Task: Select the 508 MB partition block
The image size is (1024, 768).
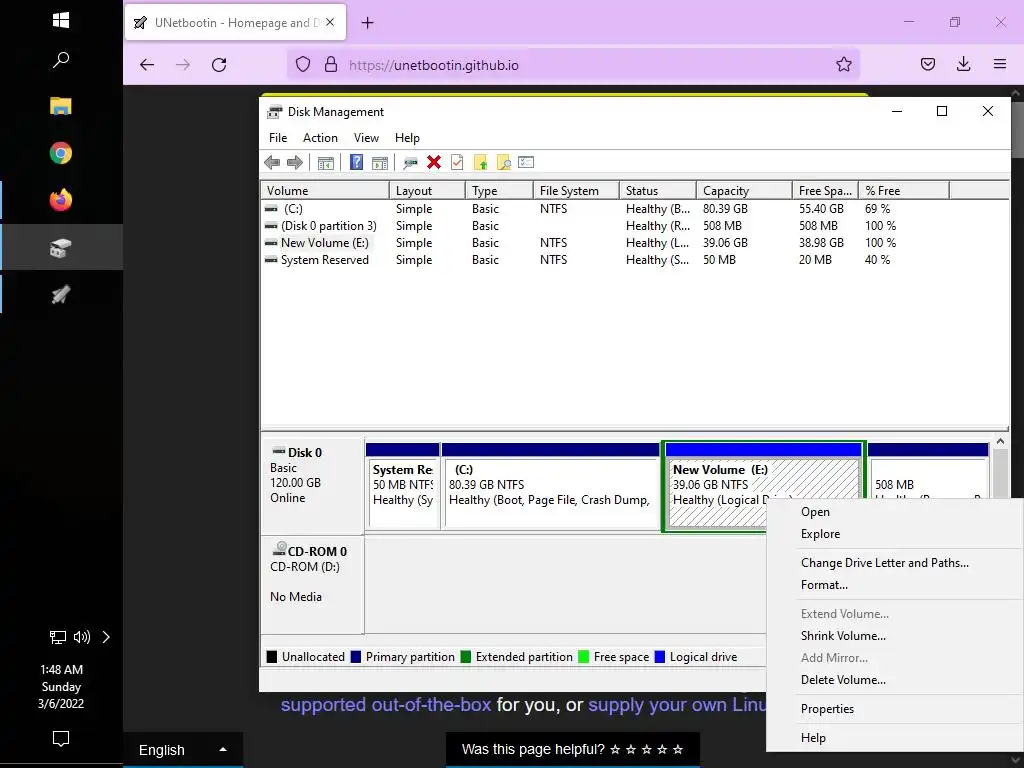Action: 928,472
